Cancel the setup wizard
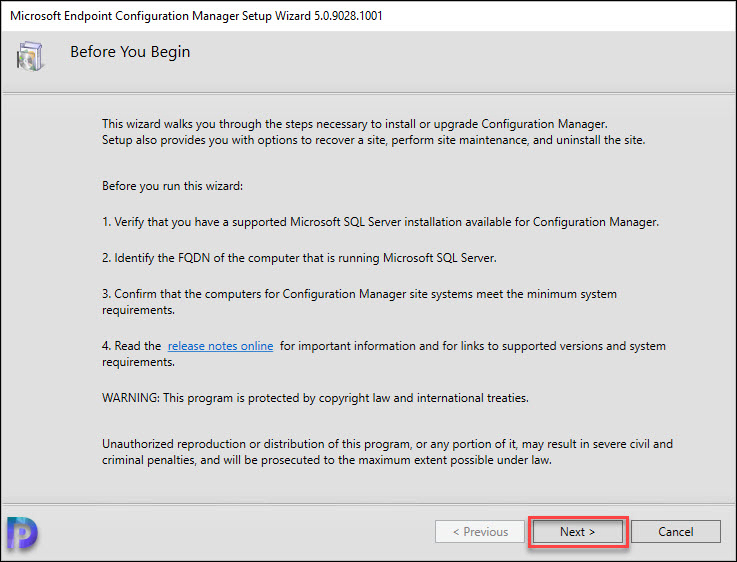This screenshot has width=737, height=562. [x=675, y=531]
